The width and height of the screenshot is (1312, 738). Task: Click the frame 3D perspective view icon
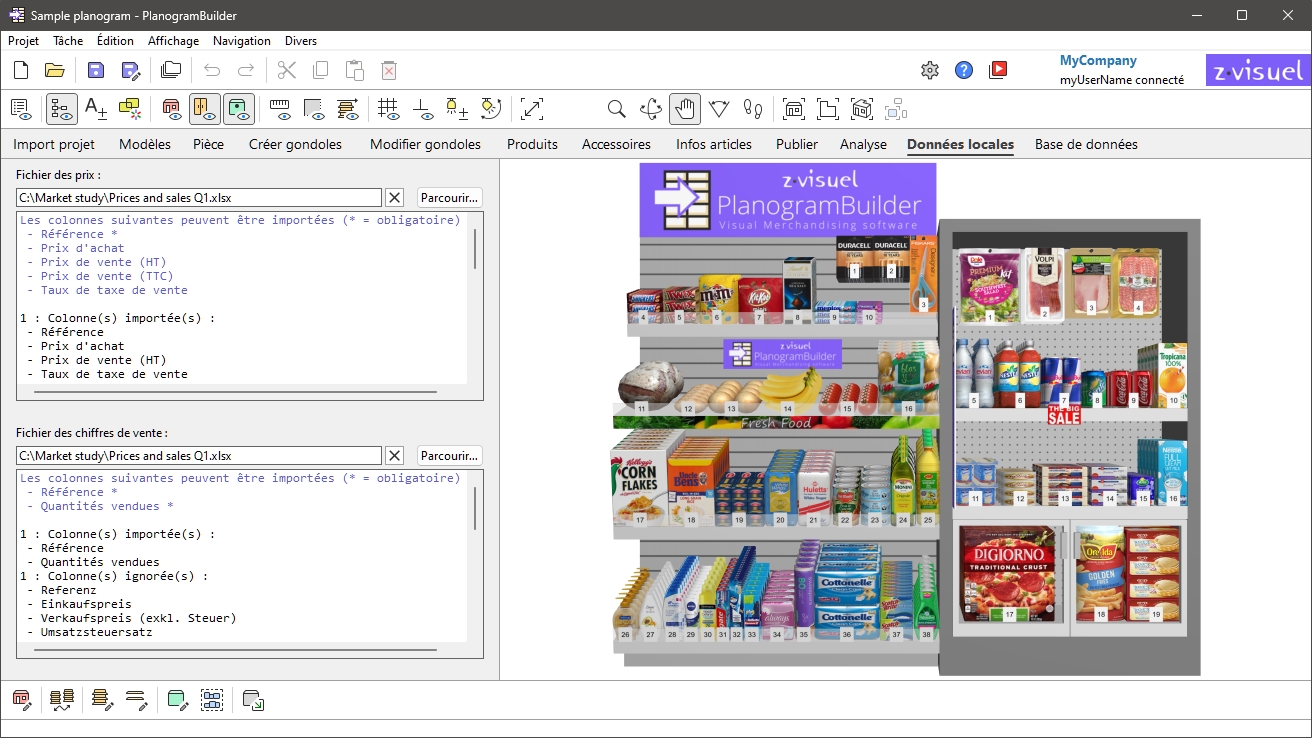coord(862,108)
